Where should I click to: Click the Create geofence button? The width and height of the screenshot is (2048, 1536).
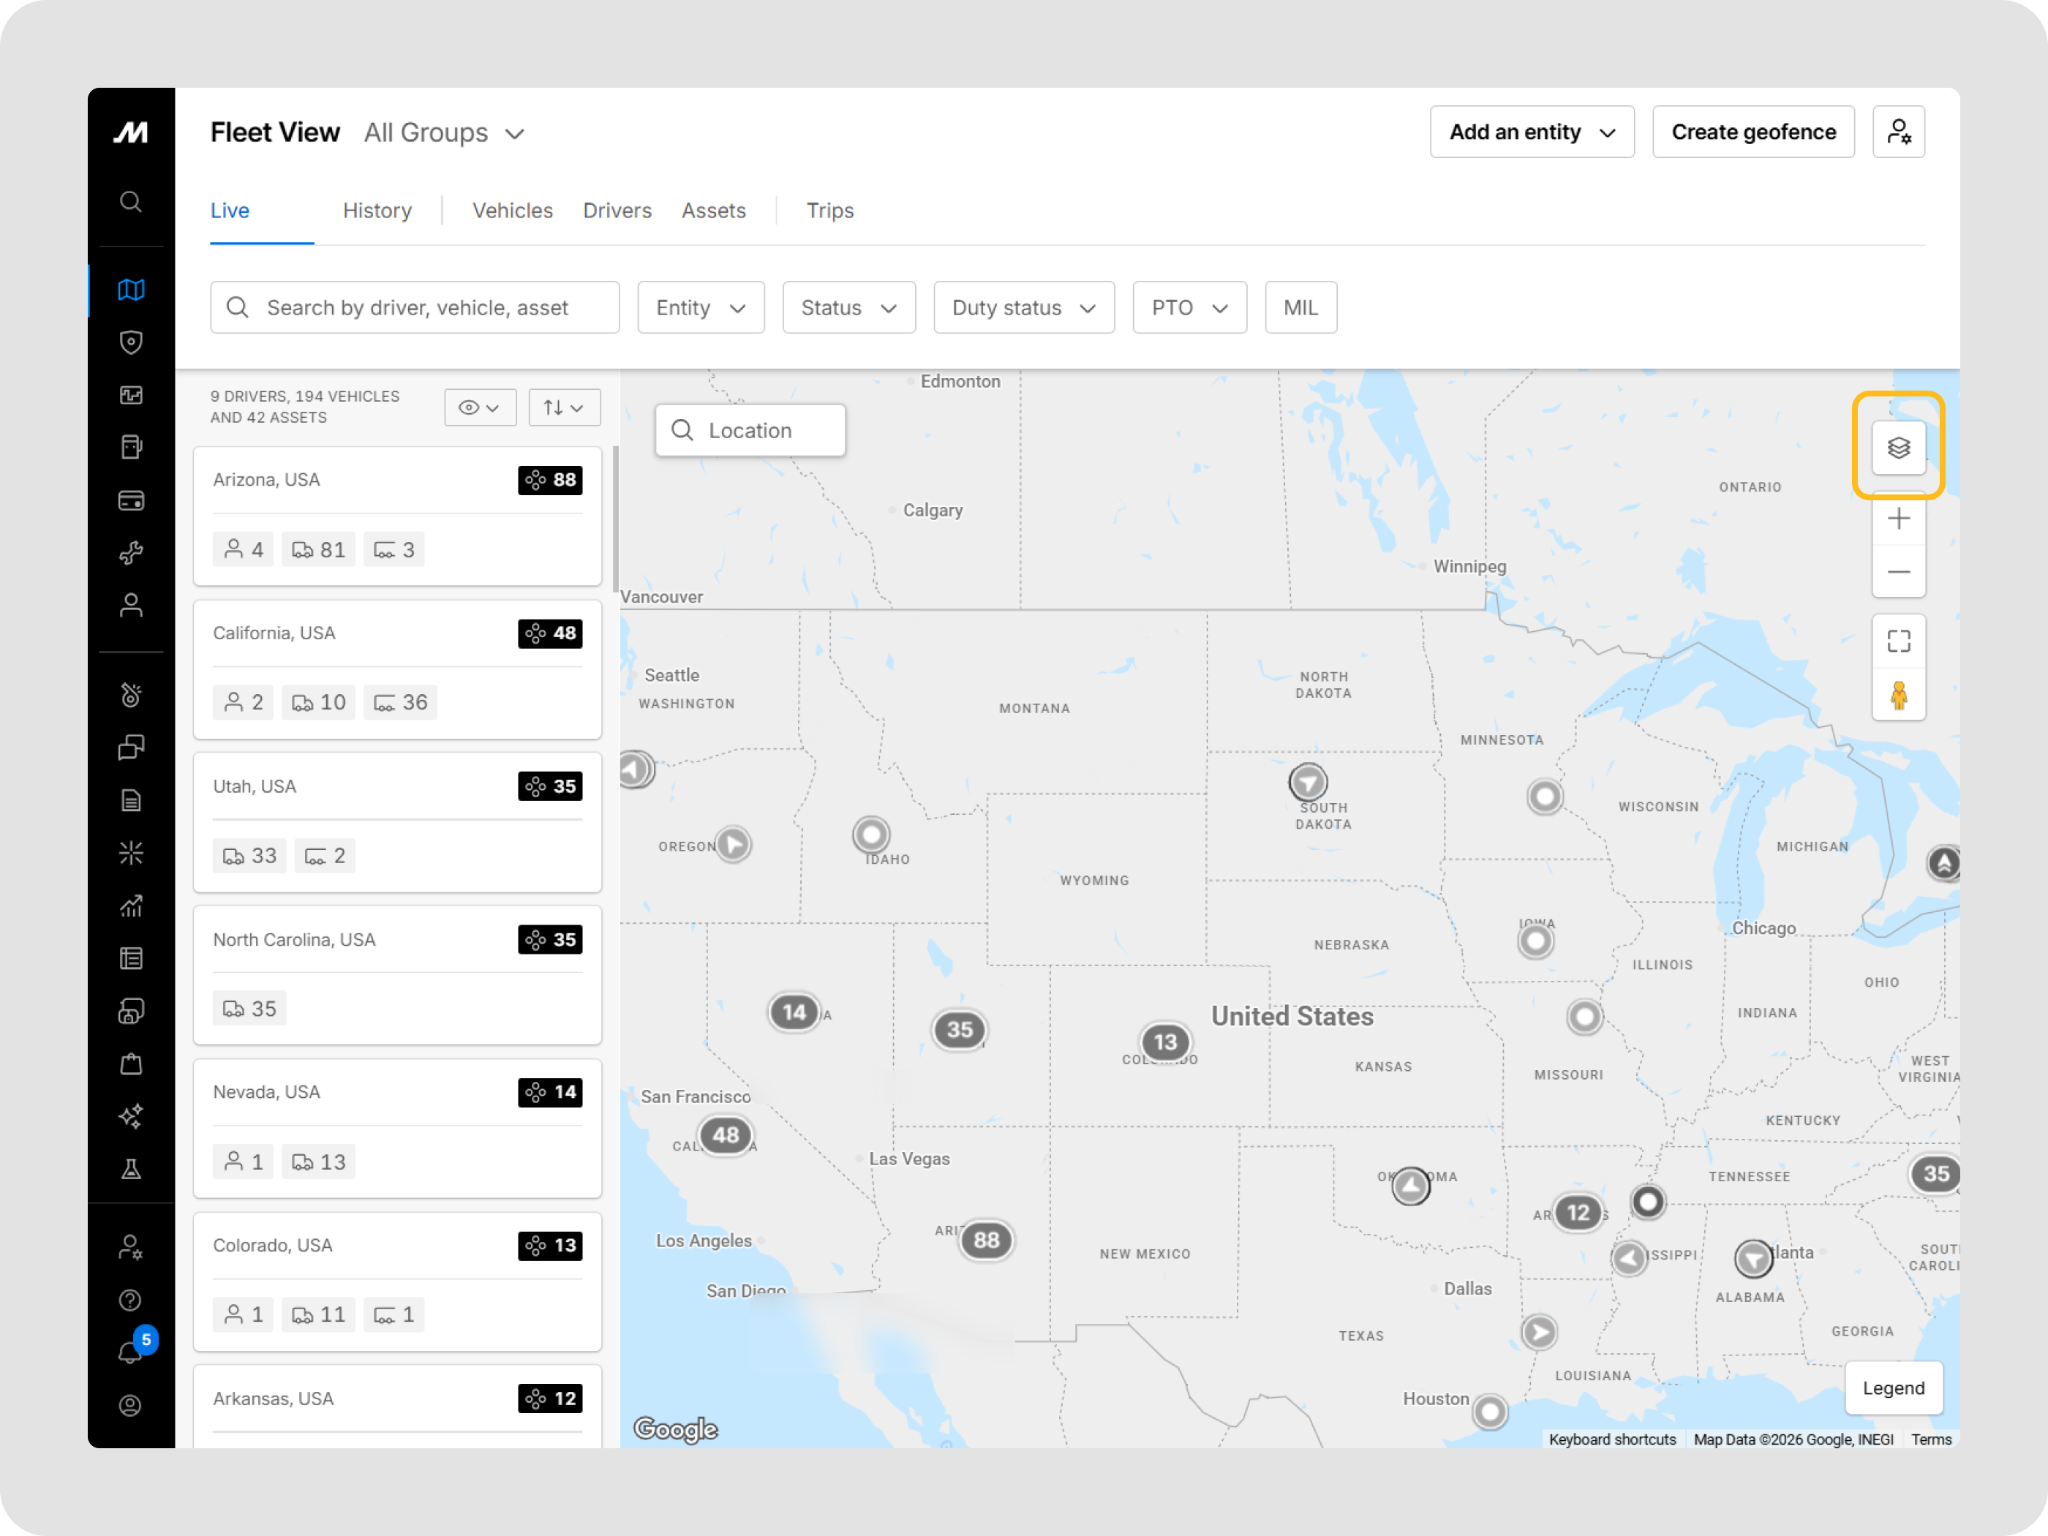pos(1753,132)
